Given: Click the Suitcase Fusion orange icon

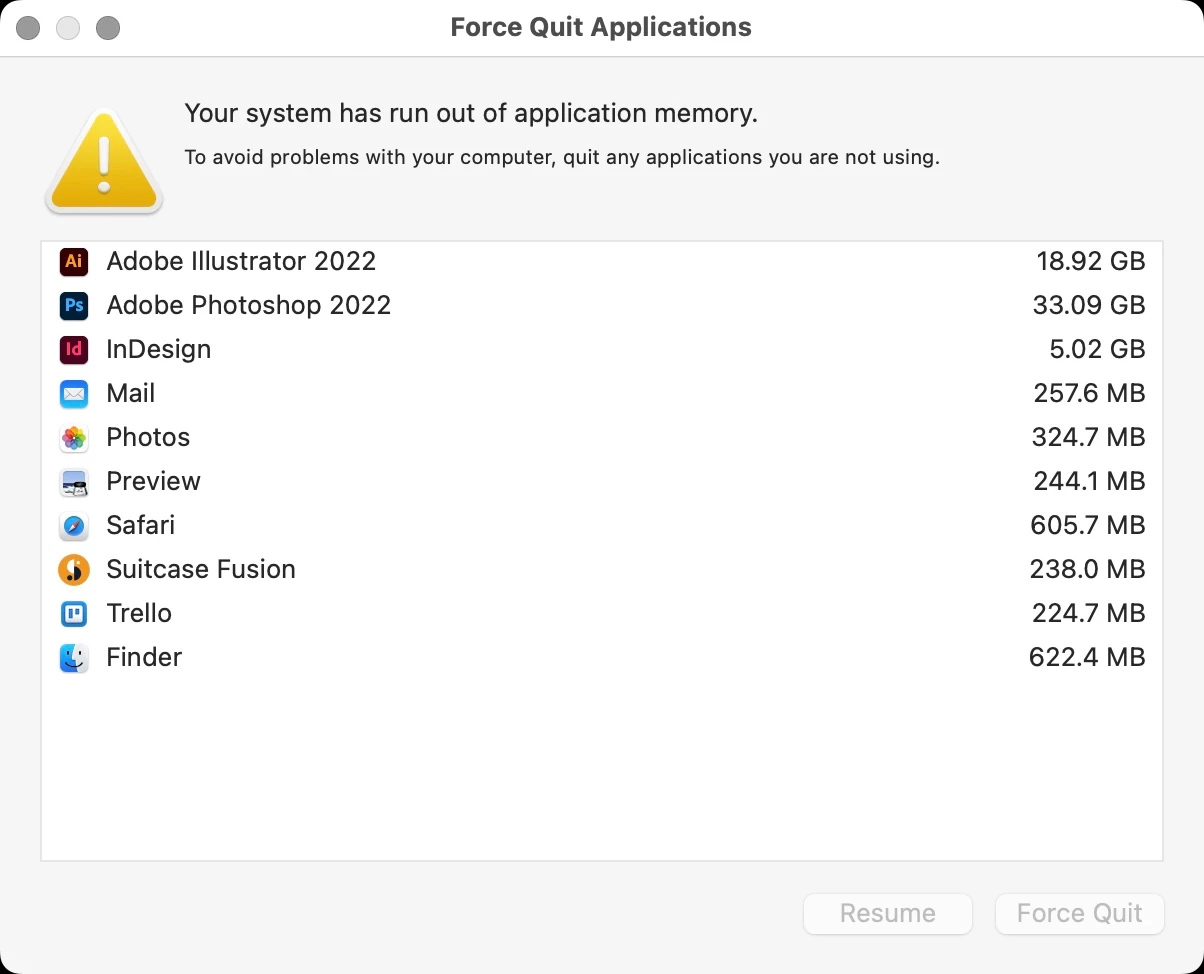Looking at the screenshot, I should click(x=74, y=569).
